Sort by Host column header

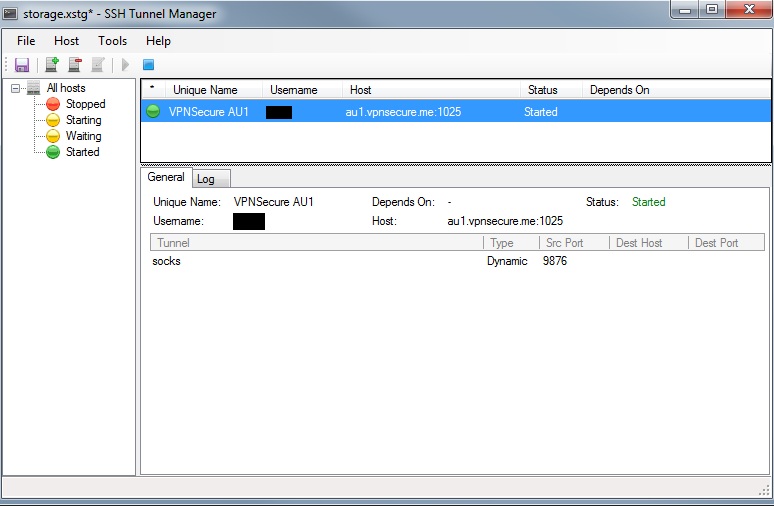431,90
